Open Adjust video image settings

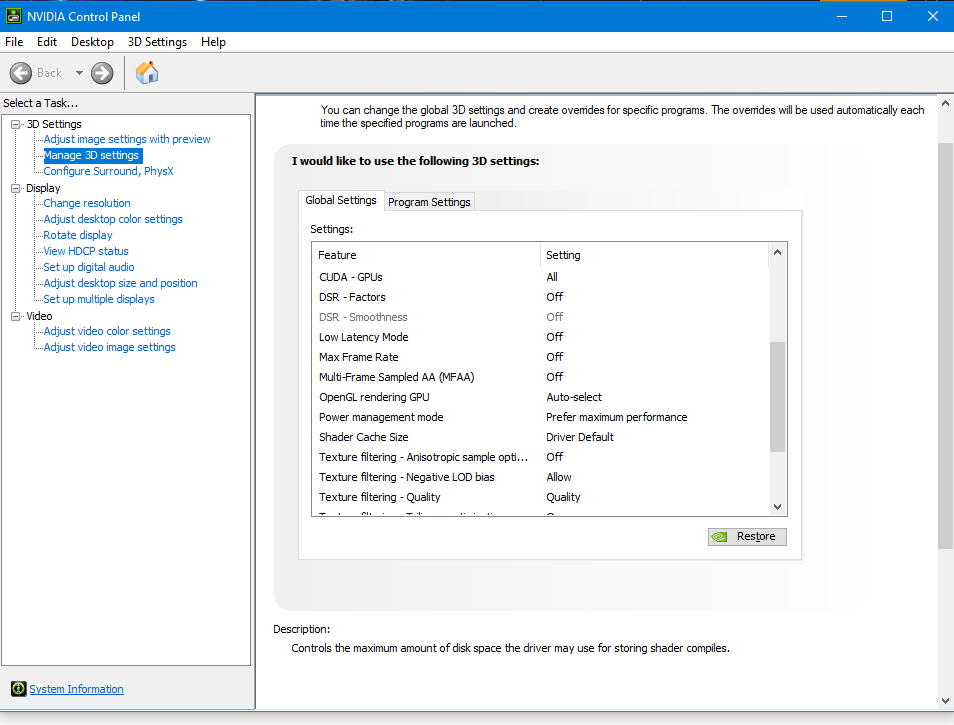pos(110,347)
